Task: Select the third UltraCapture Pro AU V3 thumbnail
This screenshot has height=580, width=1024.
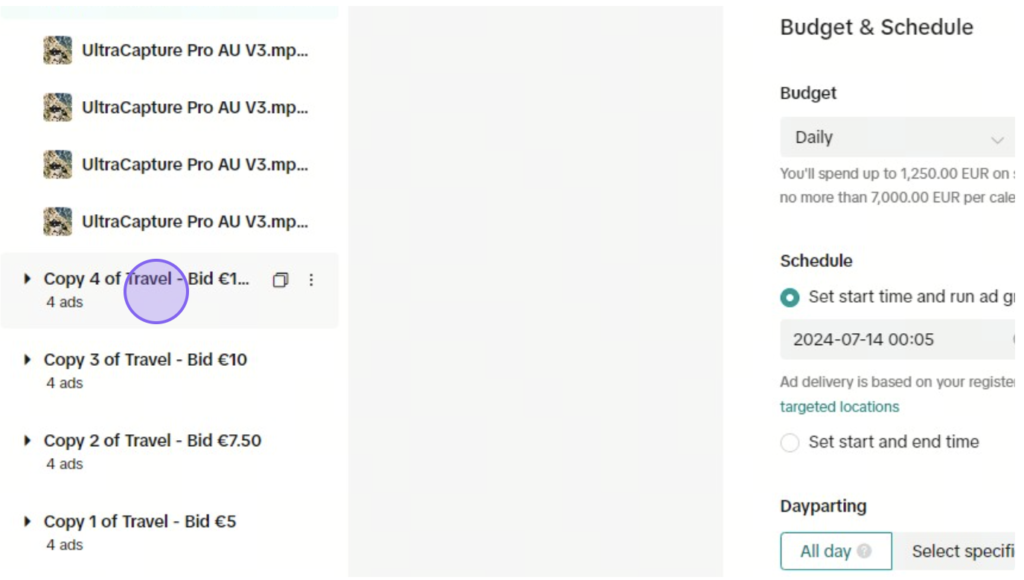Action: pyautogui.click(x=57, y=164)
